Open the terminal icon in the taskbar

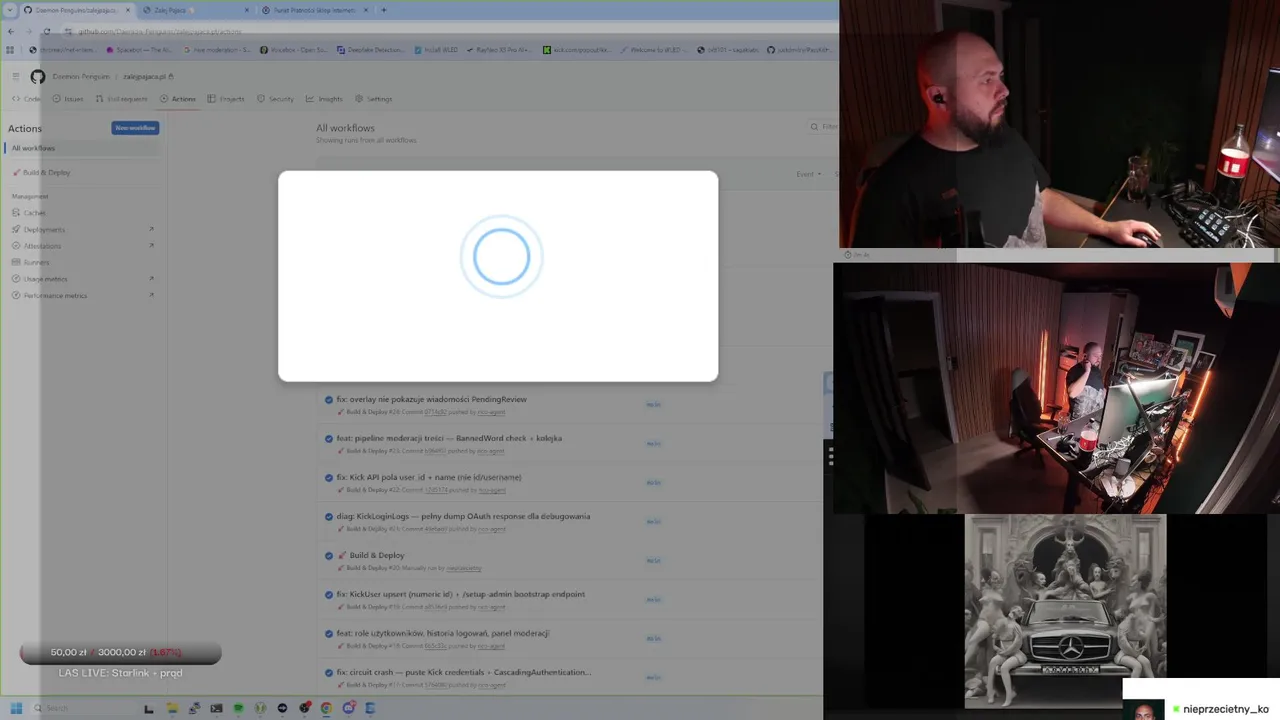(x=216, y=708)
